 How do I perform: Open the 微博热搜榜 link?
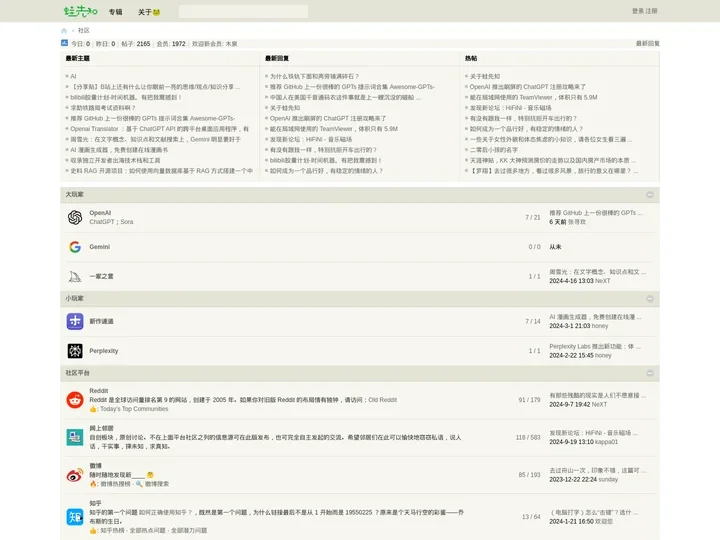tap(115, 484)
